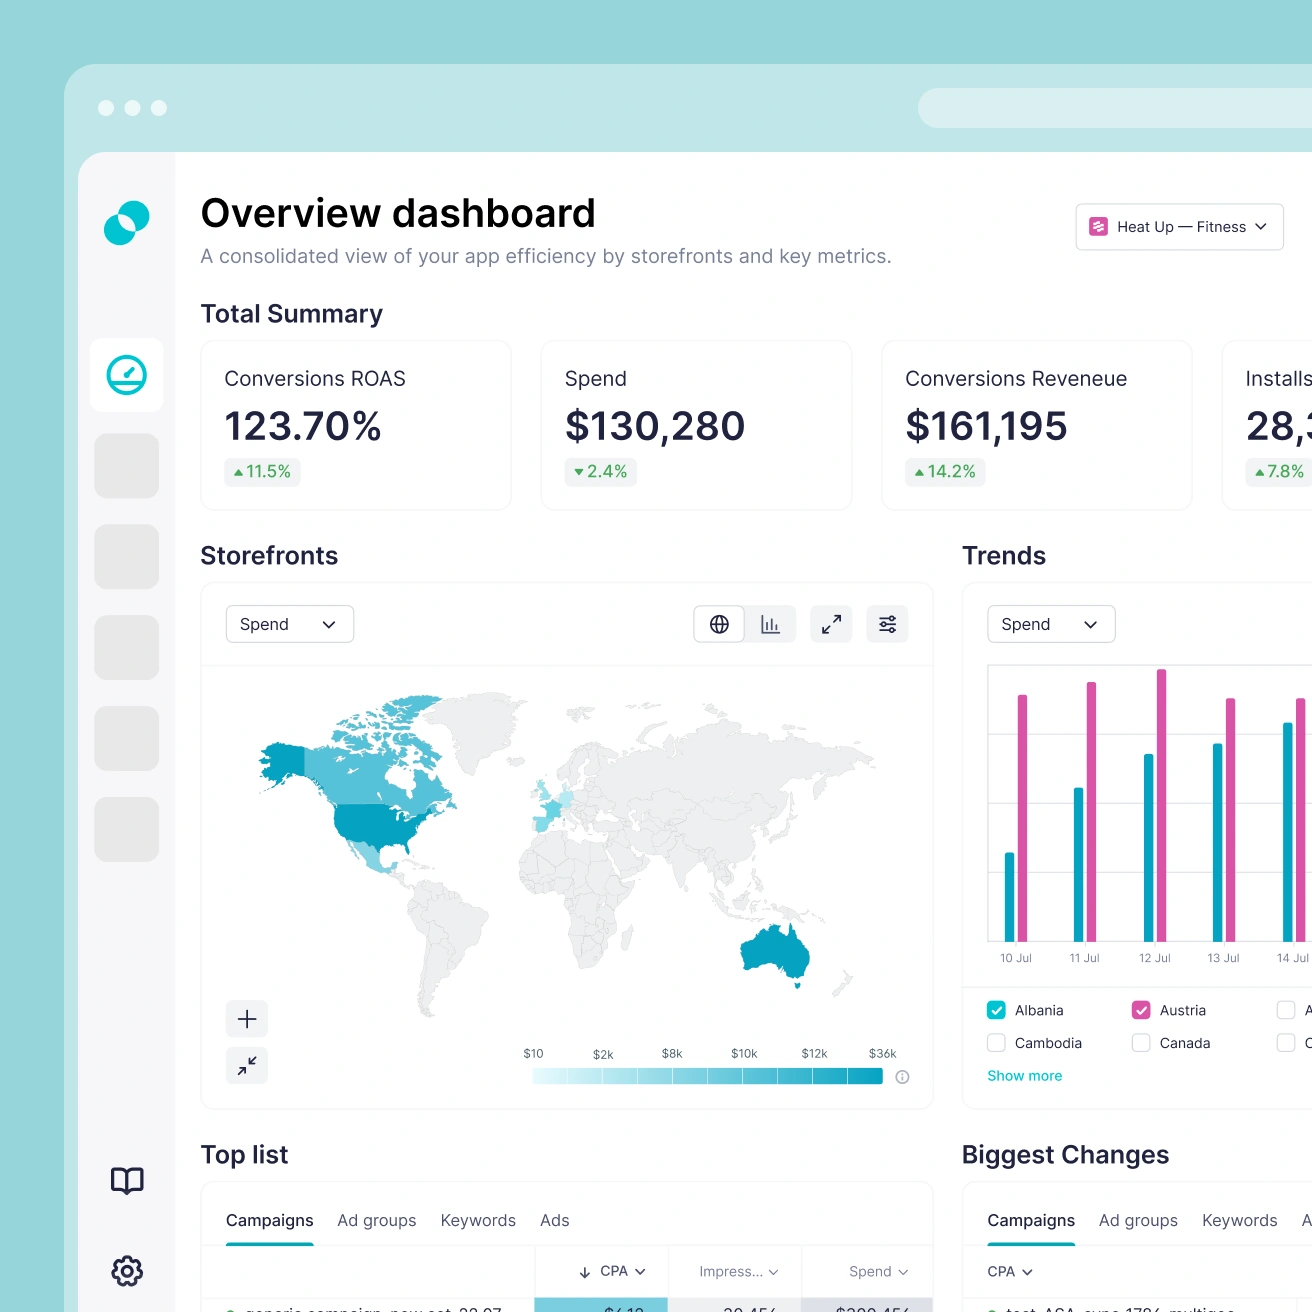This screenshot has height=1312, width=1312.
Task: Select Top list Ads tab
Action: click(555, 1220)
